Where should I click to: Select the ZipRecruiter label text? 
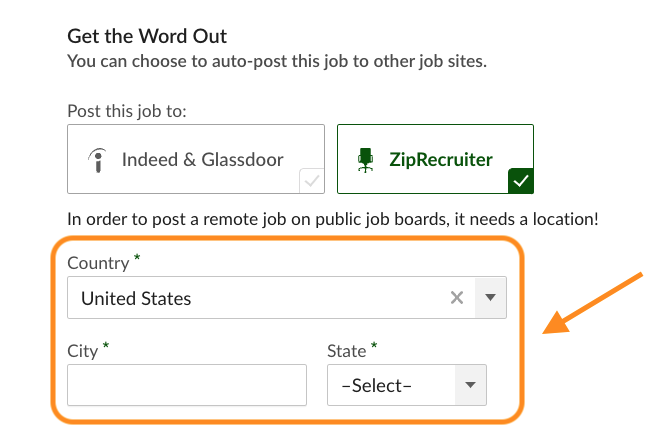(x=441, y=160)
